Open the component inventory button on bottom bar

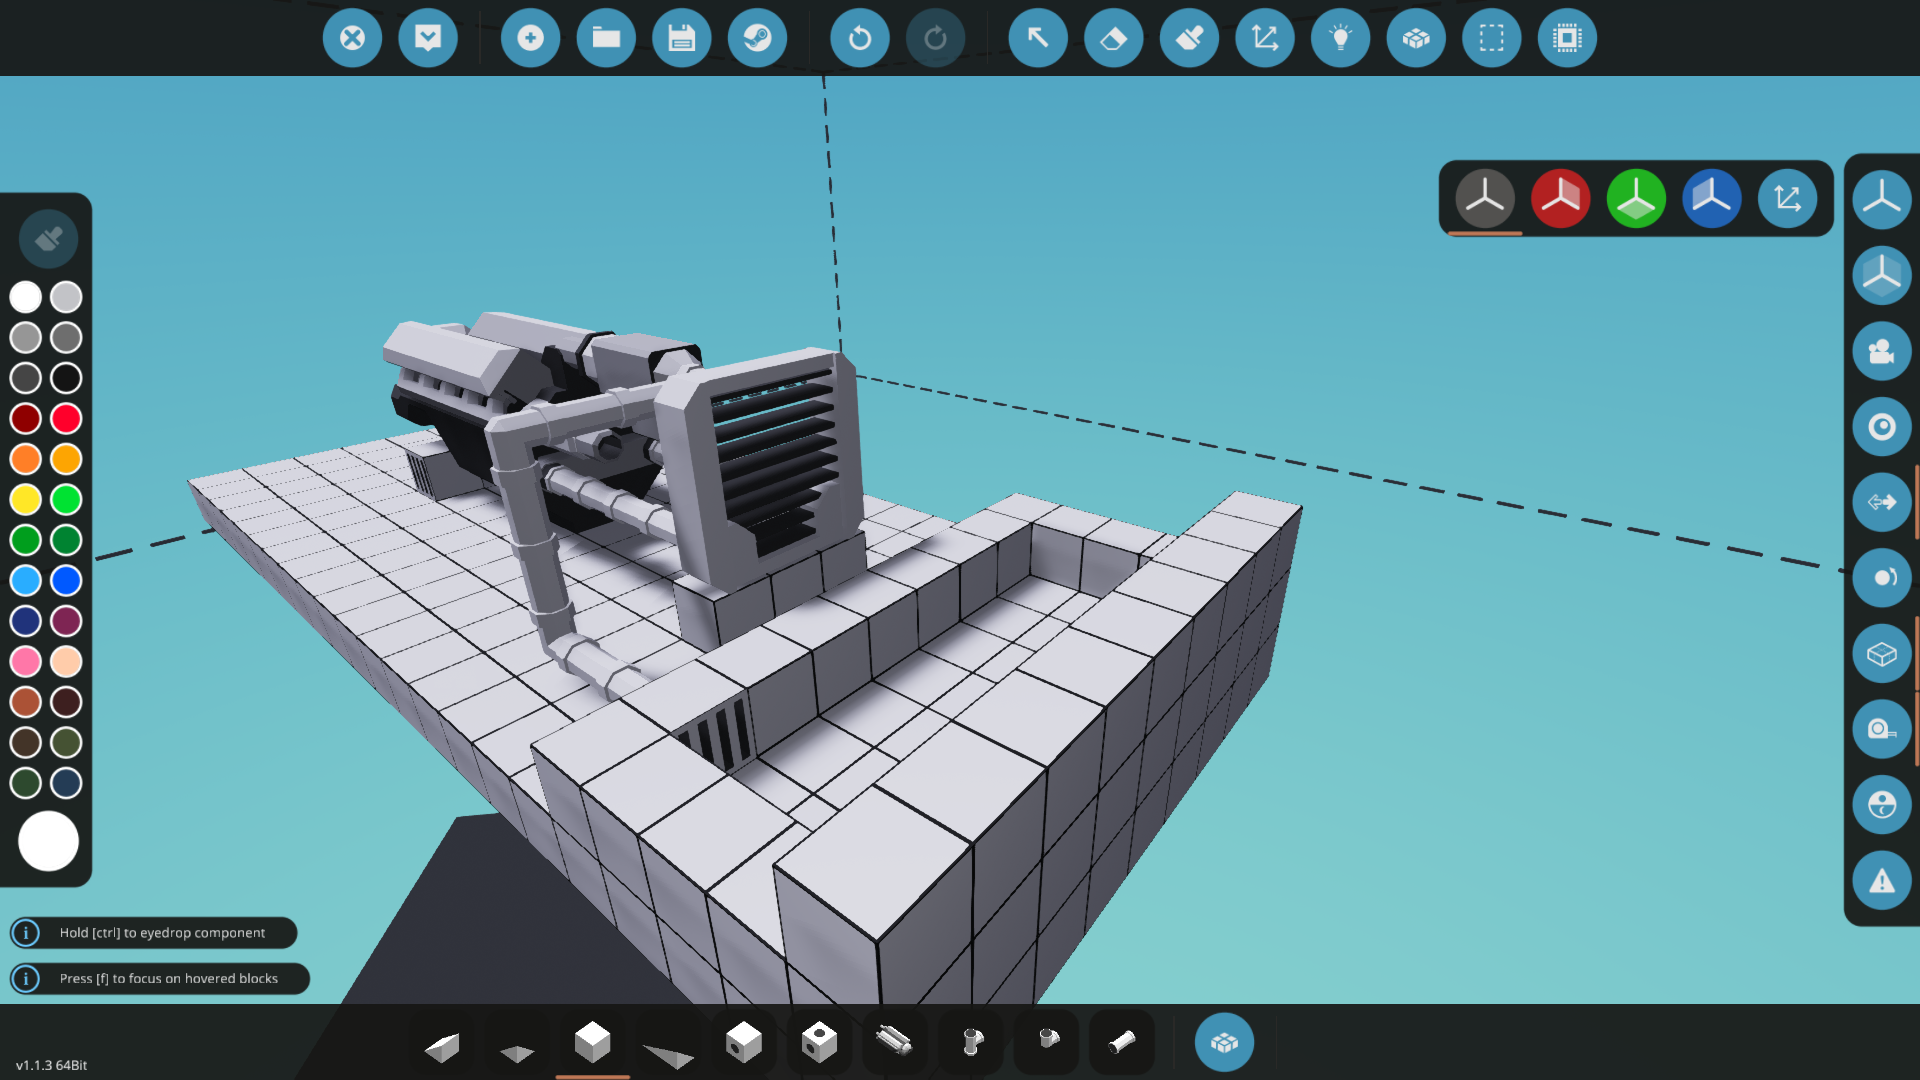click(x=1223, y=1042)
